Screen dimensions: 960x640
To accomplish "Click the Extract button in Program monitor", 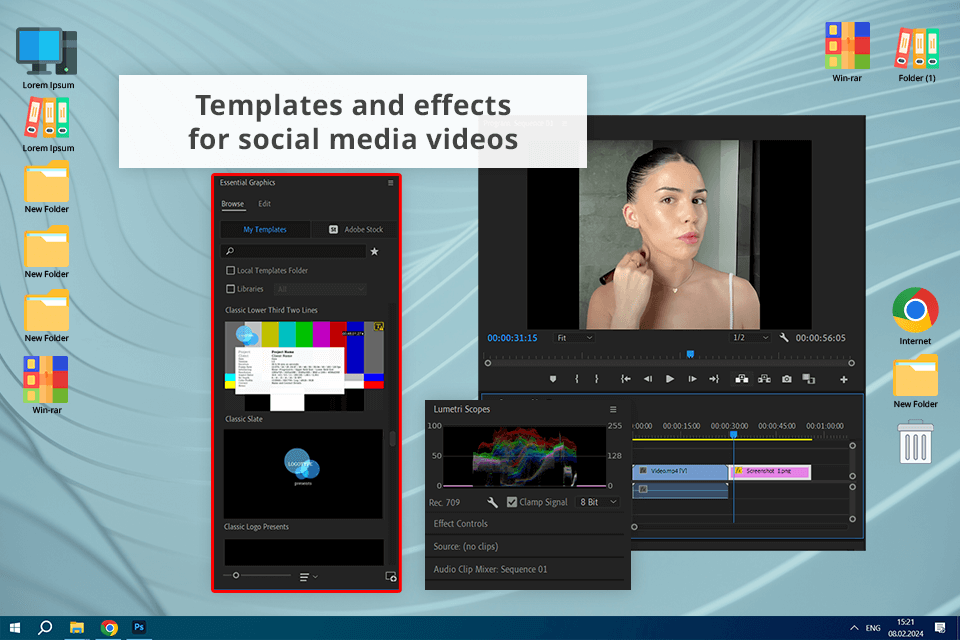I will pyautogui.click(x=764, y=379).
